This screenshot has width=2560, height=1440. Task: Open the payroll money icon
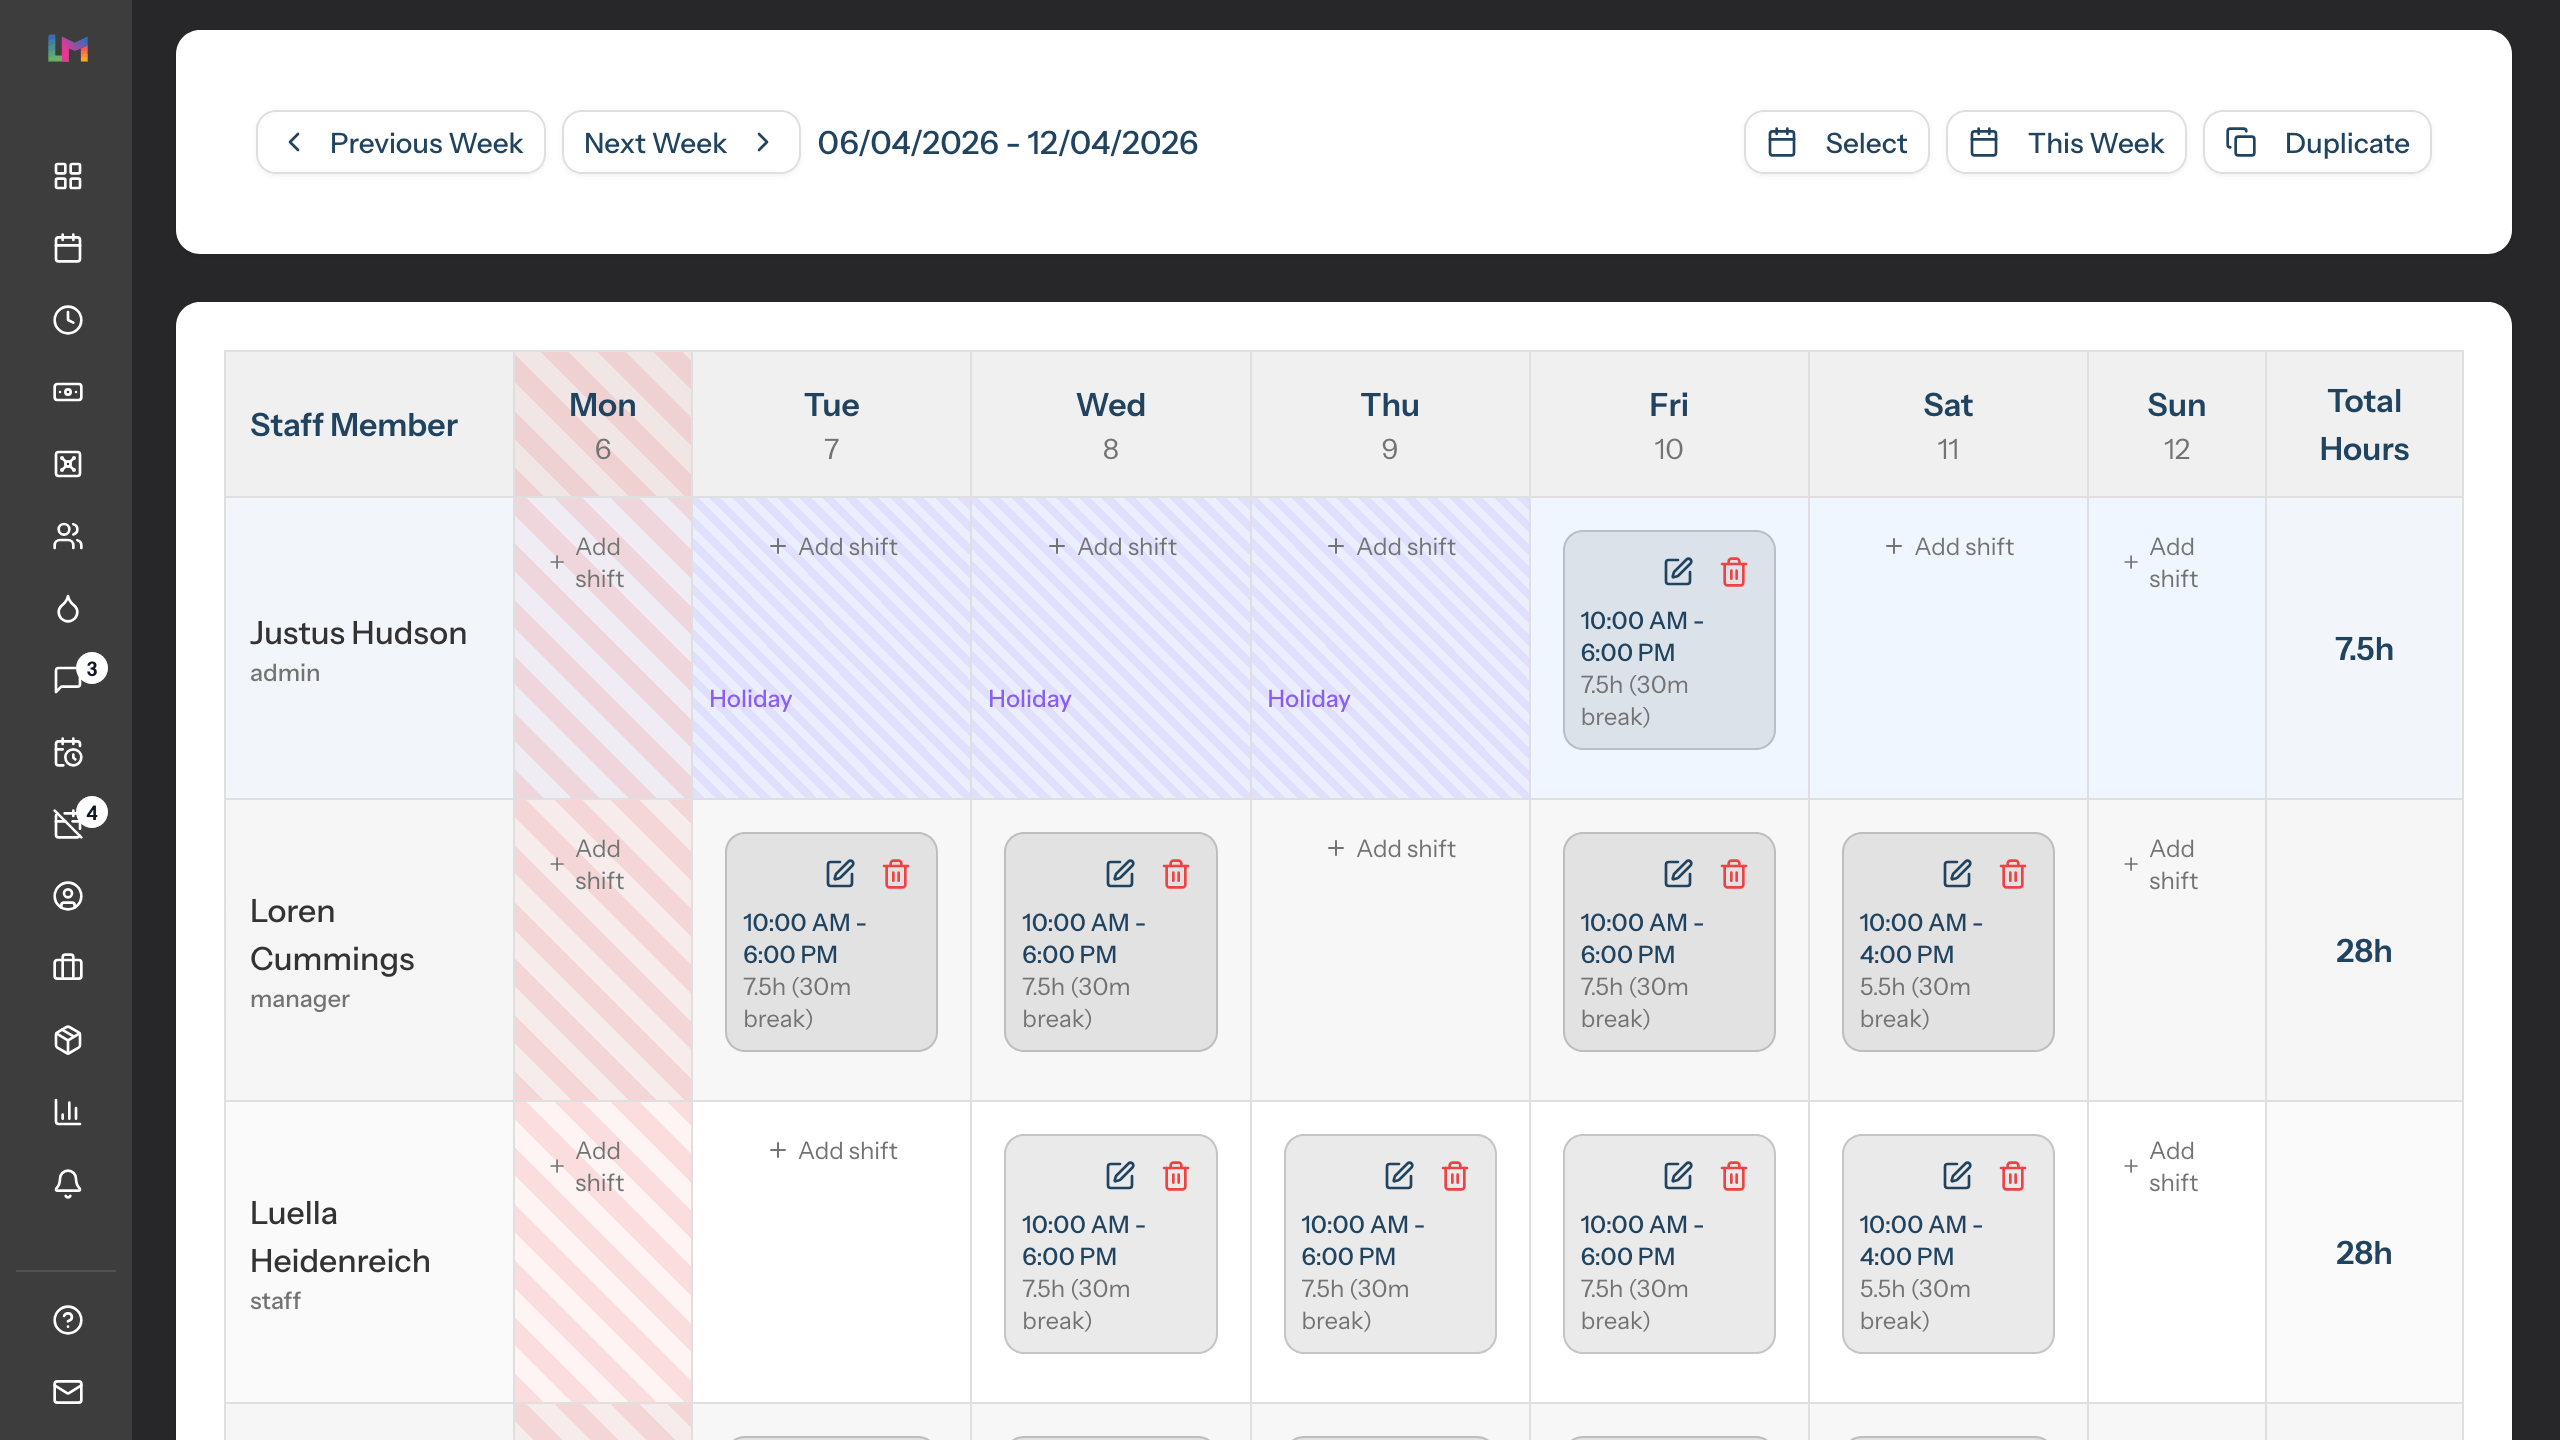[x=67, y=392]
